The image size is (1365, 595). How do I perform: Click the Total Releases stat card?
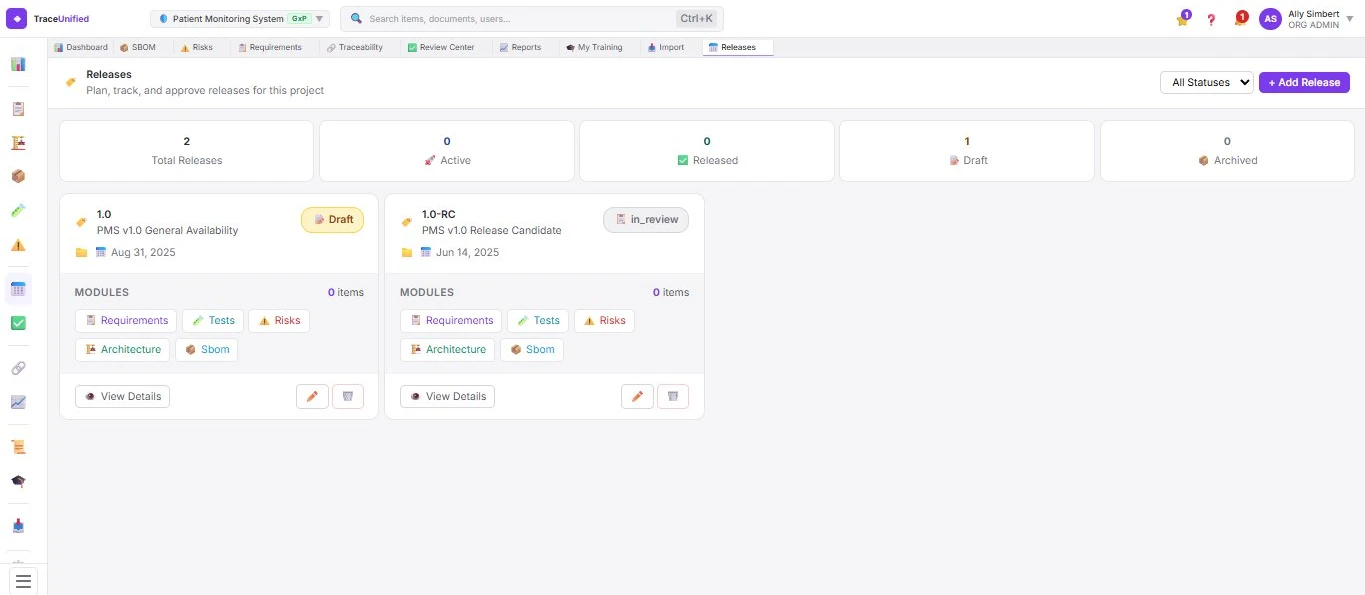coord(187,151)
